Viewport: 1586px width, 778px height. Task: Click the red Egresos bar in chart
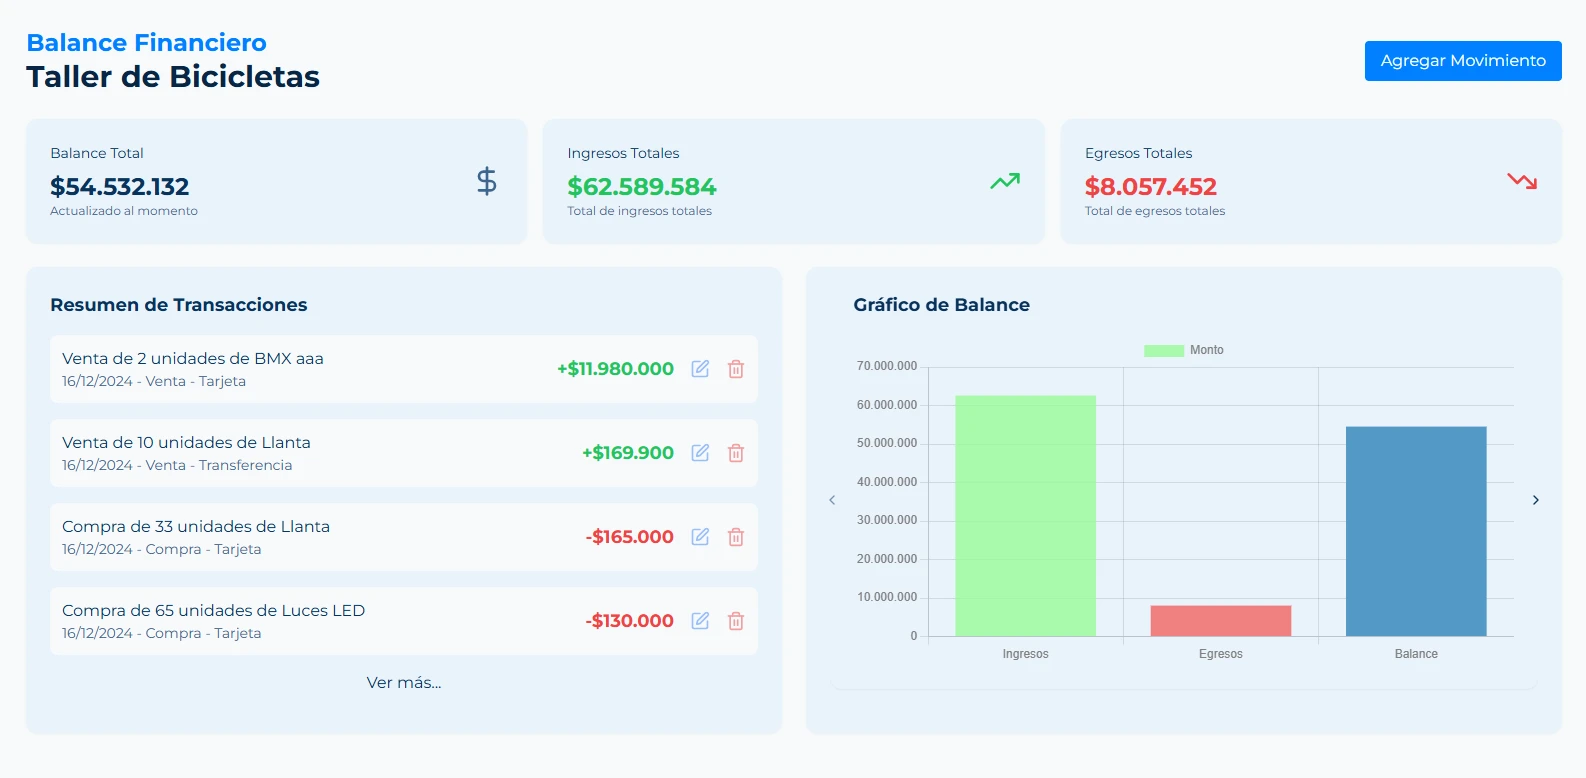(1221, 621)
